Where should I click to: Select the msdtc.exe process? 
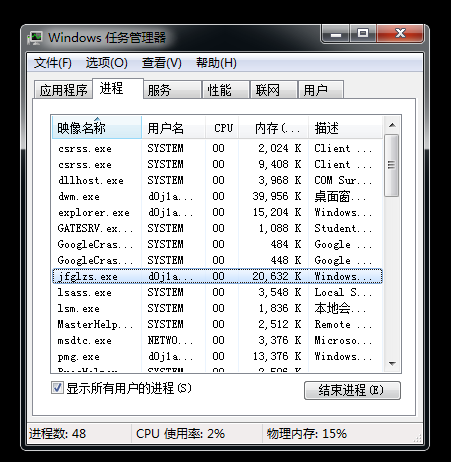[217, 340]
